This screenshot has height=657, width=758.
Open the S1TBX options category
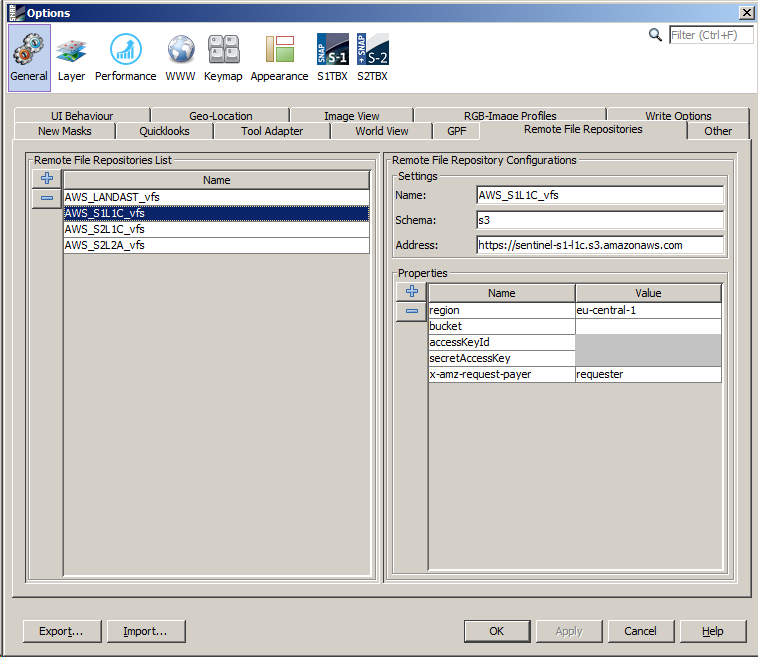(x=332, y=58)
